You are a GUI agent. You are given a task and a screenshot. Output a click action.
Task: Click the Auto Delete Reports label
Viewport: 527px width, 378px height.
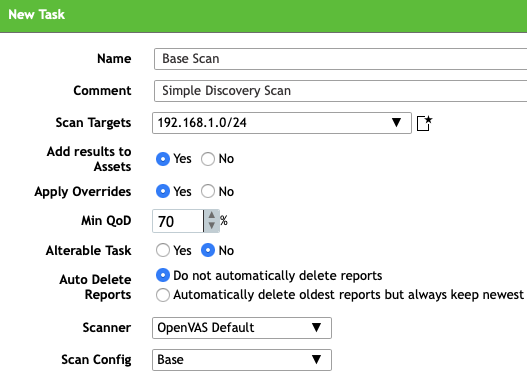[95, 287]
